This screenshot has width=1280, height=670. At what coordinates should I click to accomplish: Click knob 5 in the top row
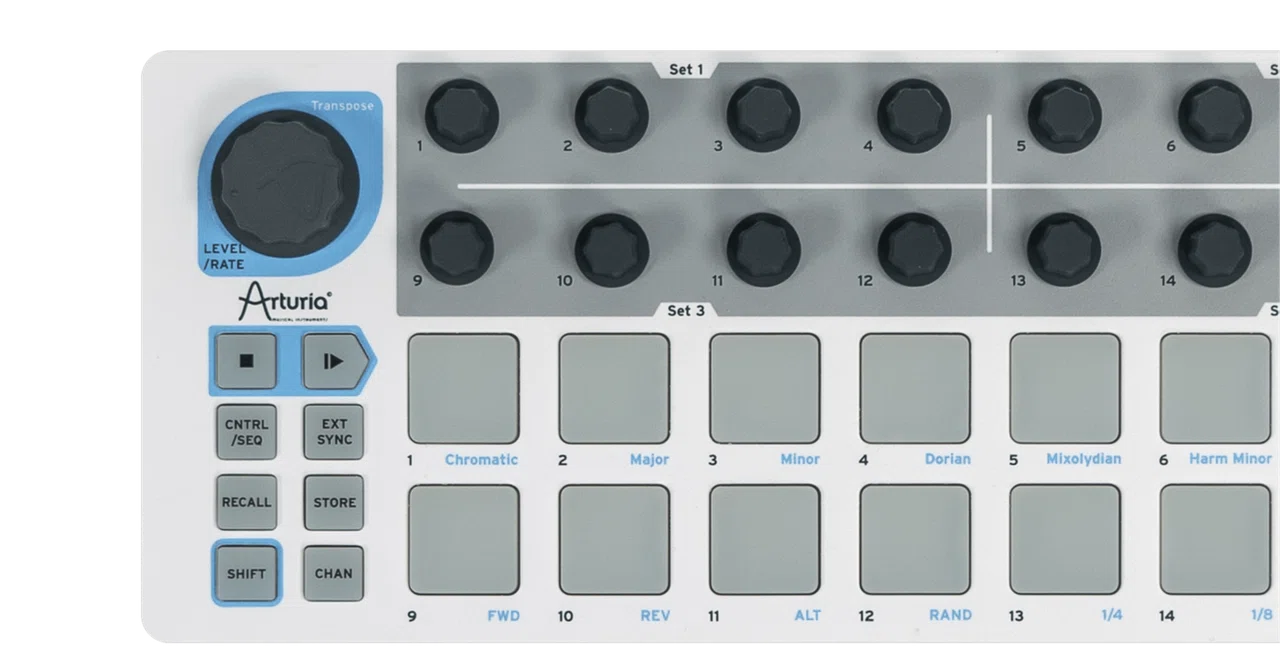point(1065,115)
